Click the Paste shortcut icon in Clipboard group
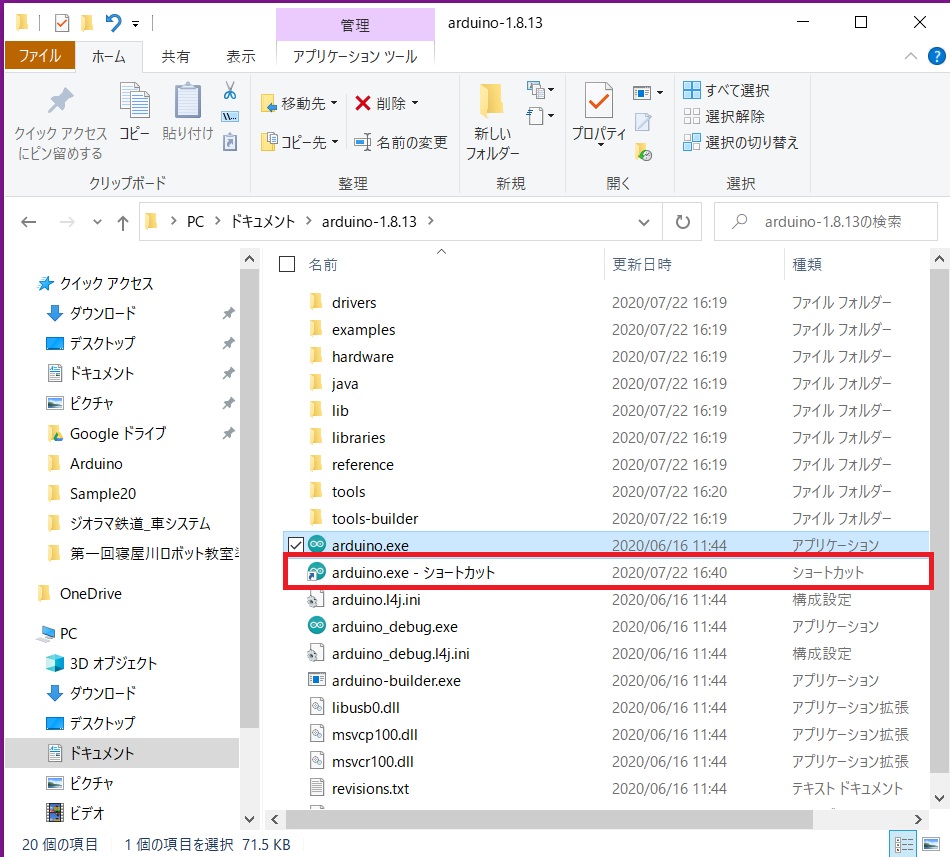Screen dimensions: 950x857 tap(230, 142)
